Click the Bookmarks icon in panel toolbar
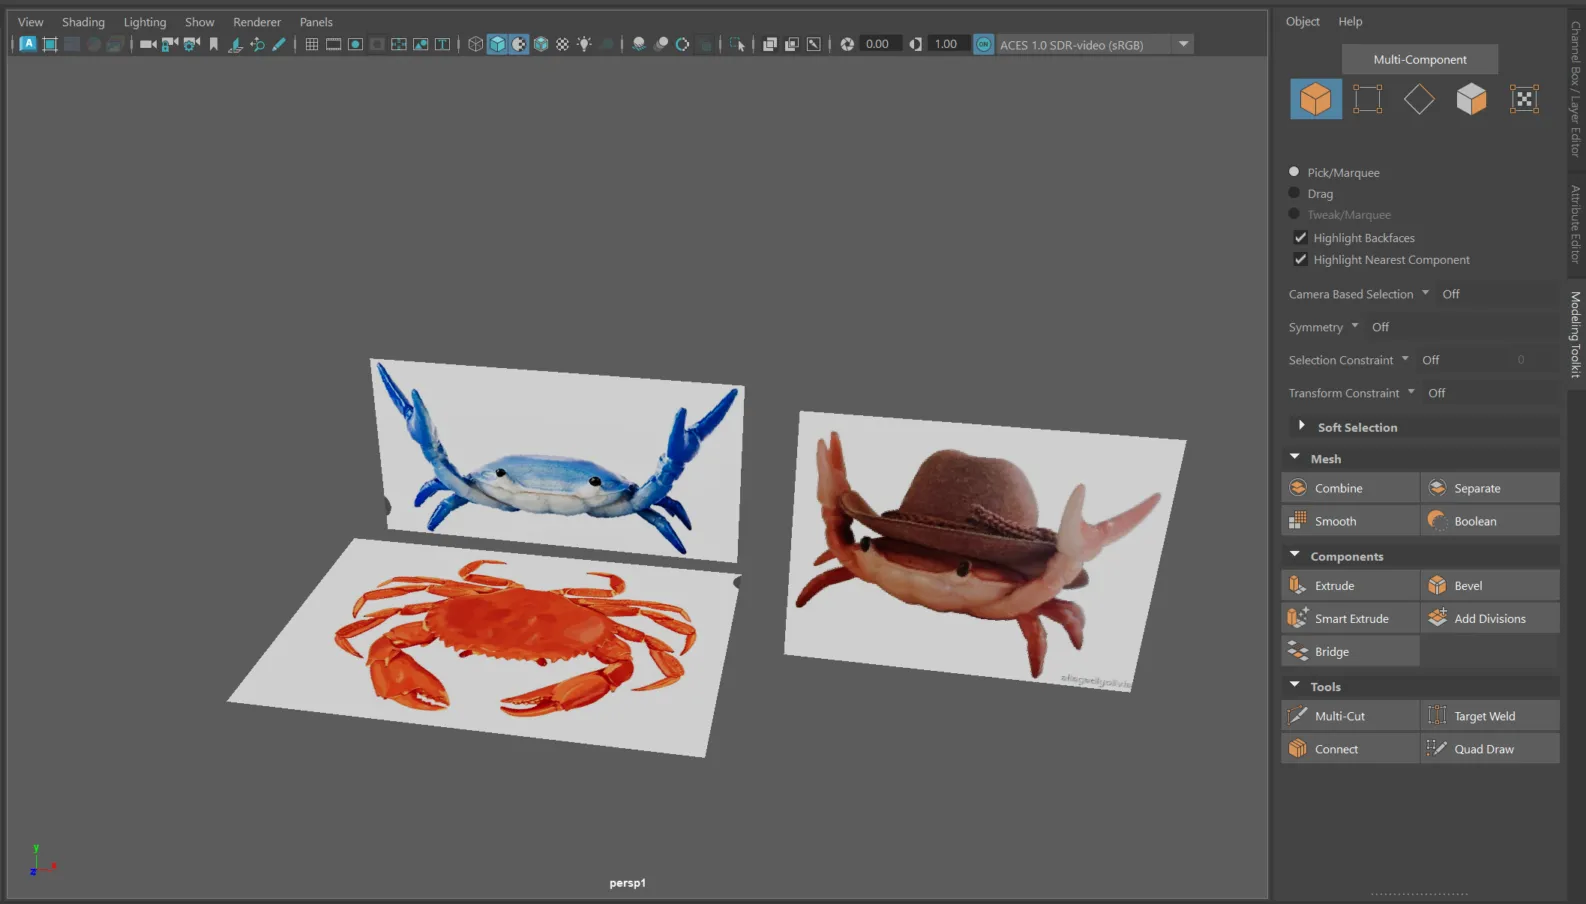 click(x=214, y=44)
